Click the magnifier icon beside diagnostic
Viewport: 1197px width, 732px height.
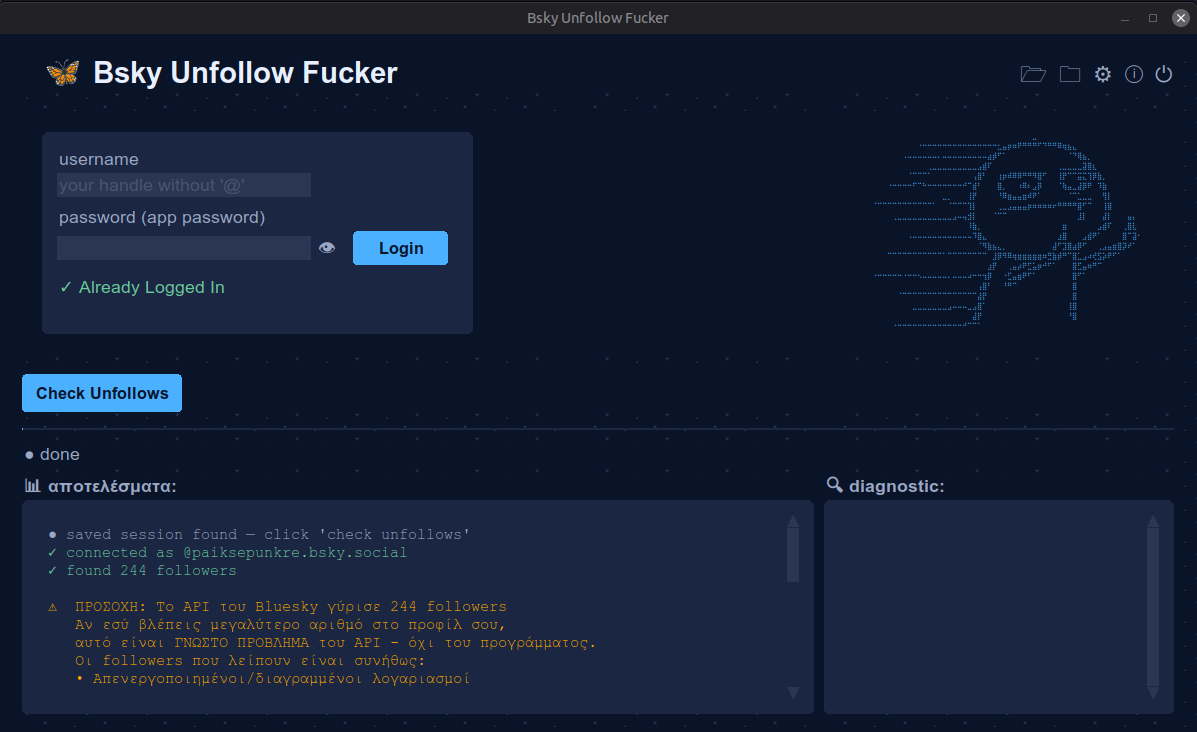point(835,485)
